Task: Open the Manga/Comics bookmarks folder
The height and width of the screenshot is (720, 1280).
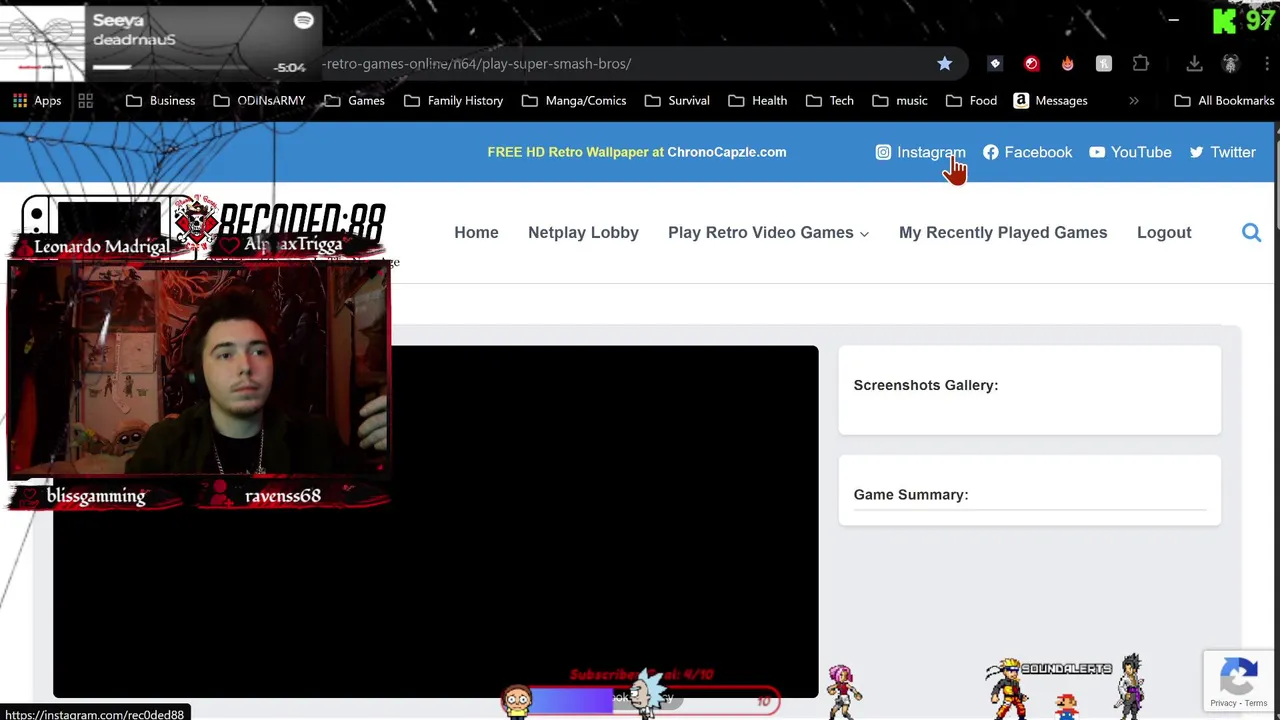Action: click(x=574, y=100)
